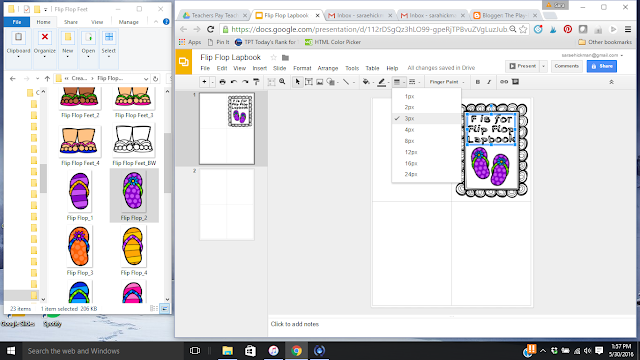Open the Shape tool in the toolbar
This screenshot has width=640, height=360.
331,82
